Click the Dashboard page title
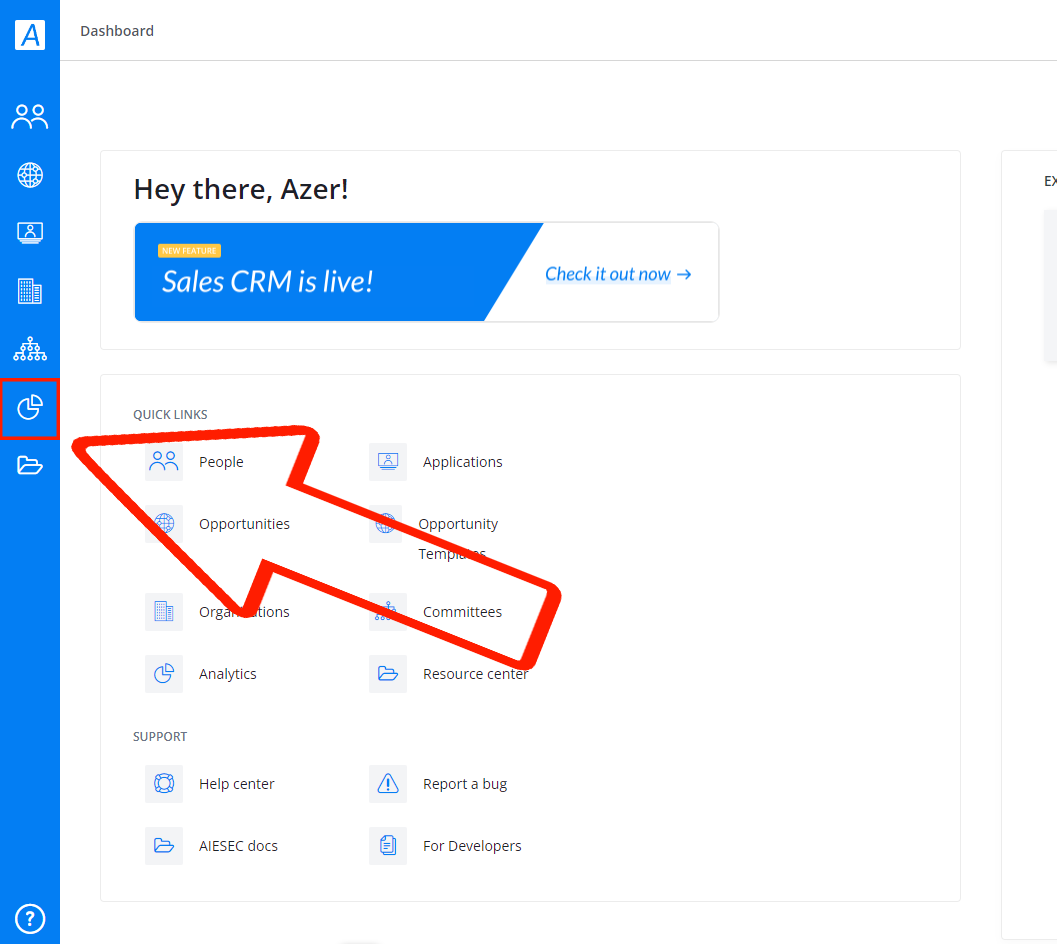This screenshot has height=944, width=1057. tap(117, 31)
